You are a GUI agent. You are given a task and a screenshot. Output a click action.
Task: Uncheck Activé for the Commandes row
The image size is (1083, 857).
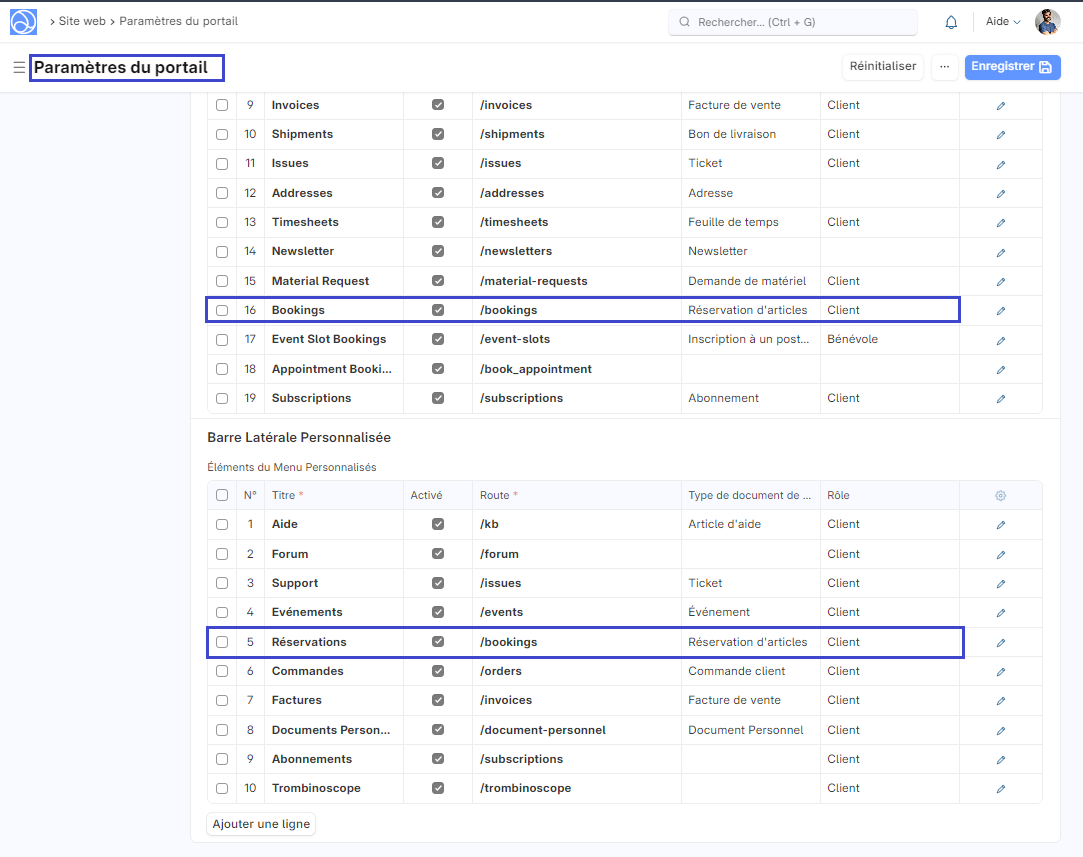pyautogui.click(x=438, y=671)
